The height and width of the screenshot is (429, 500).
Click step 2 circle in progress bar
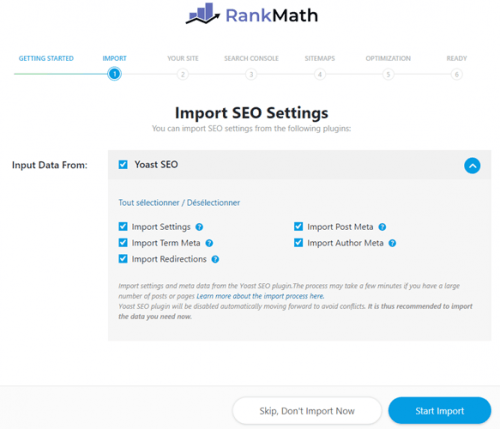tap(183, 74)
